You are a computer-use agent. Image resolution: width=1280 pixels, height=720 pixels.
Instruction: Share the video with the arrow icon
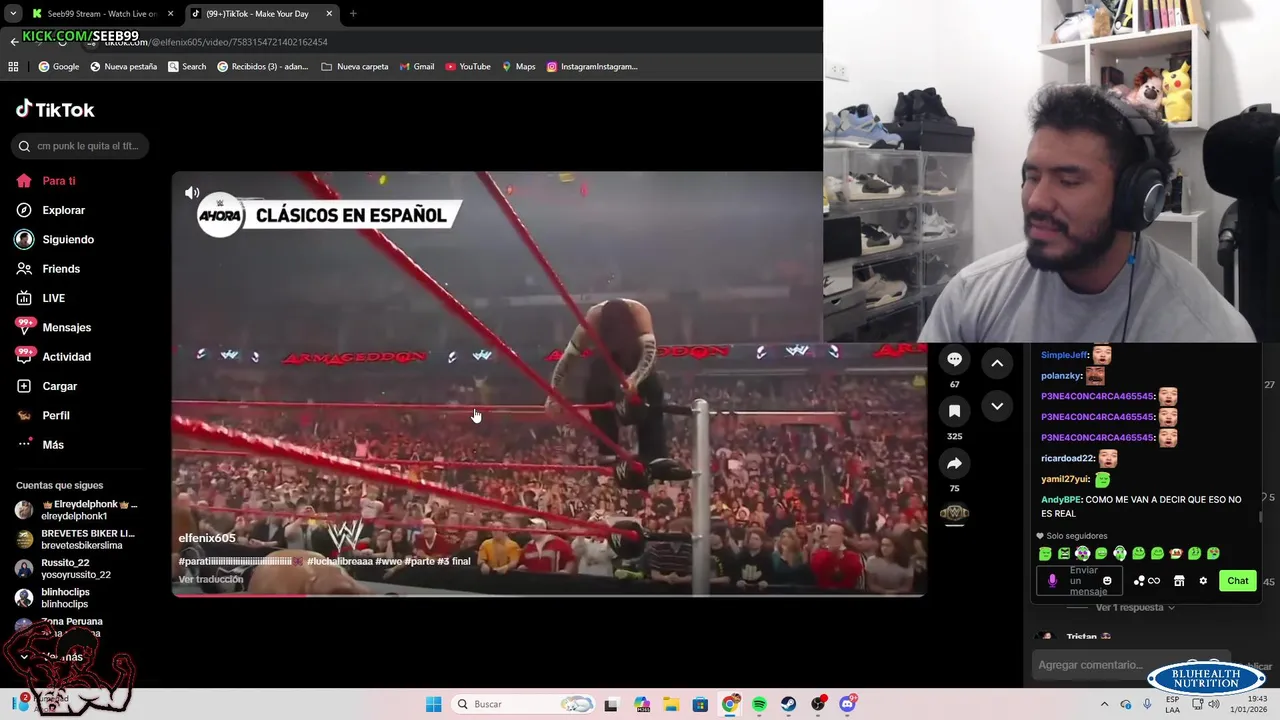tap(954, 463)
